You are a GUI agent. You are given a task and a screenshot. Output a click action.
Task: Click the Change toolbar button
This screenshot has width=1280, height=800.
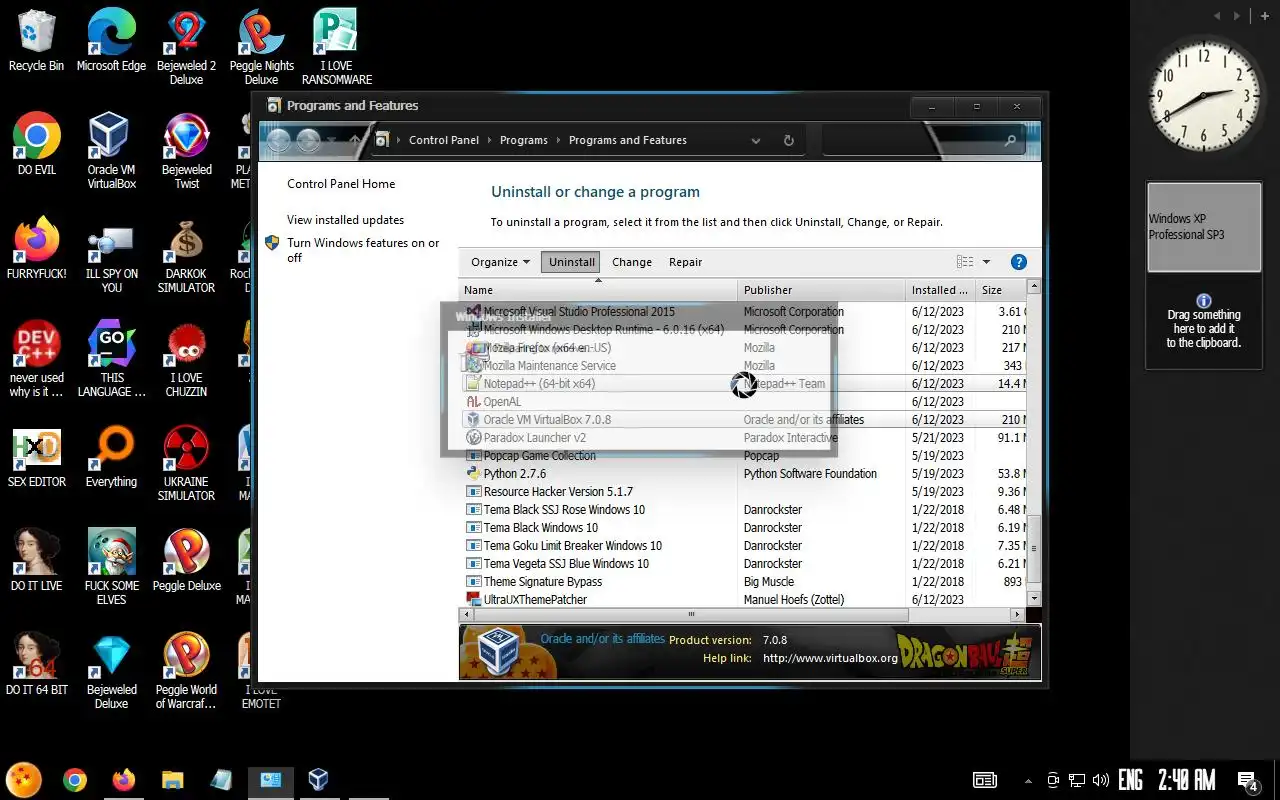click(x=632, y=262)
